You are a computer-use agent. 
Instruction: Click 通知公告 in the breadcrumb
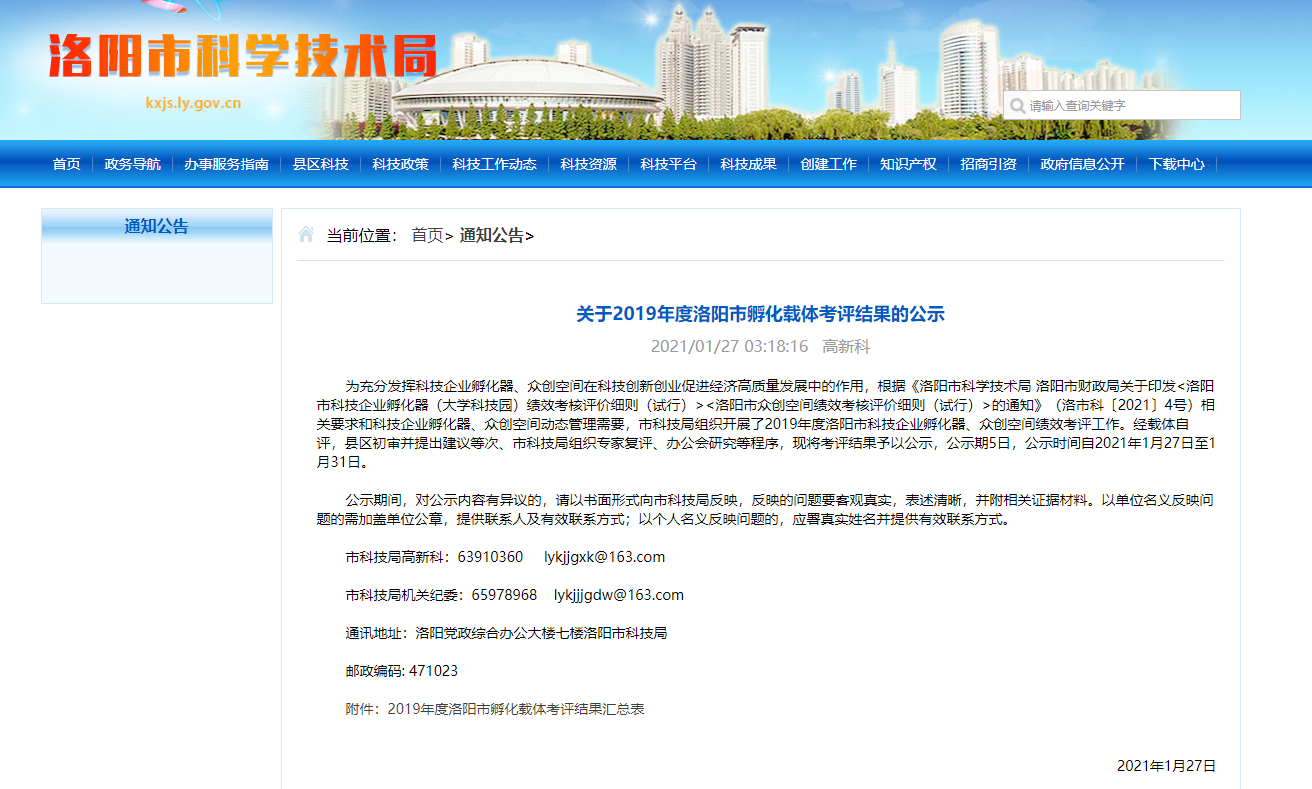pos(491,235)
